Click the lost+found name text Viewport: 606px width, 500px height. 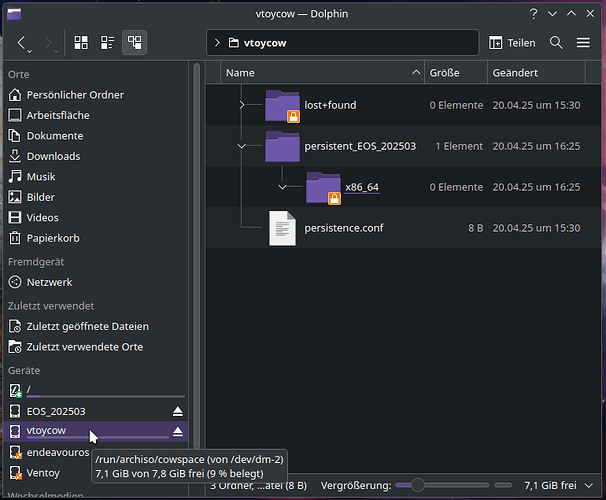coord(330,105)
